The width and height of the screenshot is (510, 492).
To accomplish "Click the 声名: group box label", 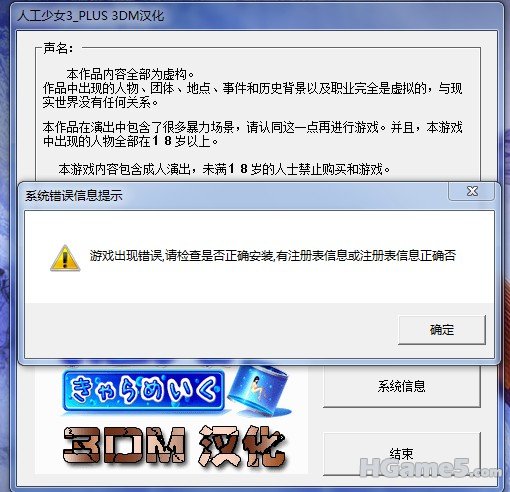I will click(58, 48).
